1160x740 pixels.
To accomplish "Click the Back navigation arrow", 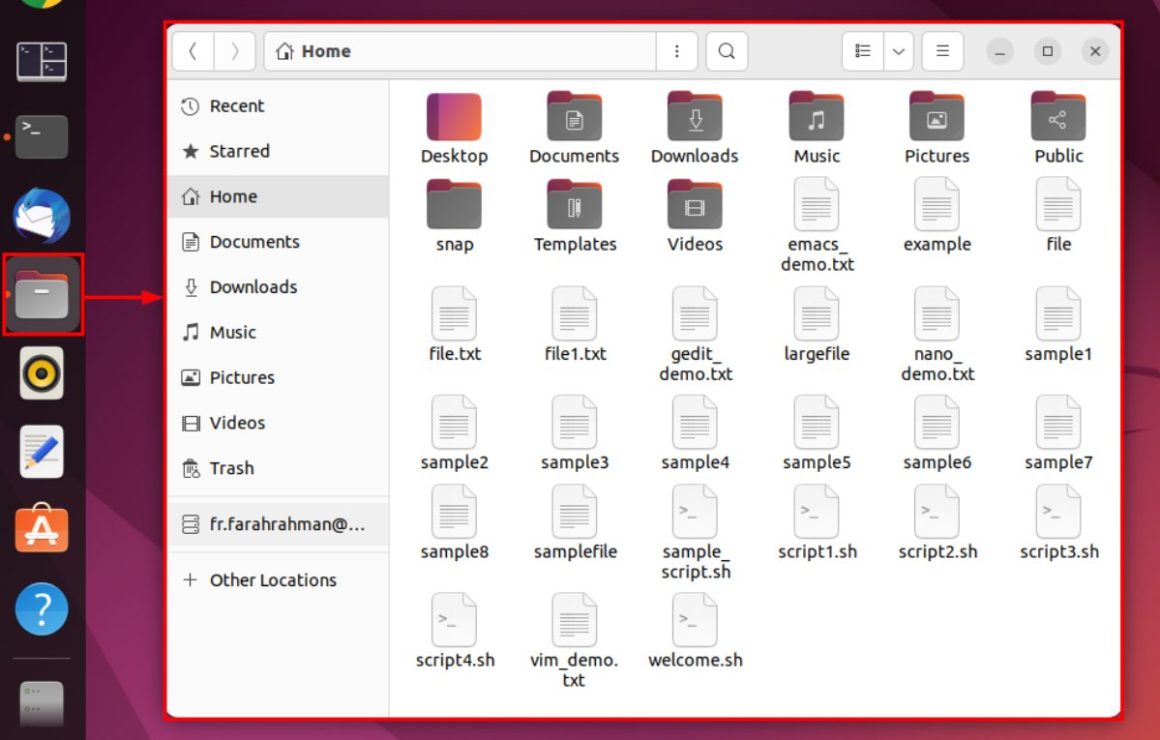I will [193, 51].
